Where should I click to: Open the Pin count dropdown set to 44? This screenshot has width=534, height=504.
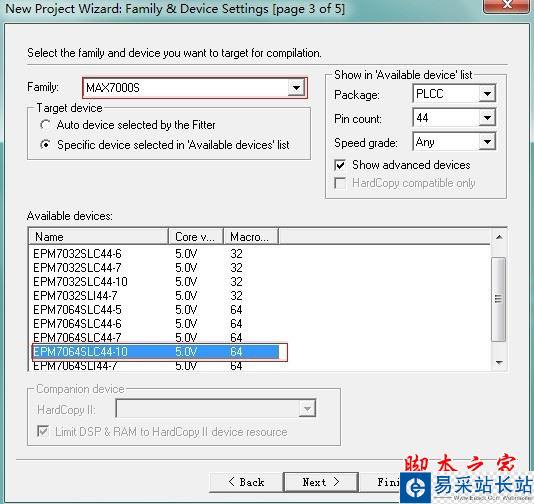pyautogui.click(x=454, y=118)
